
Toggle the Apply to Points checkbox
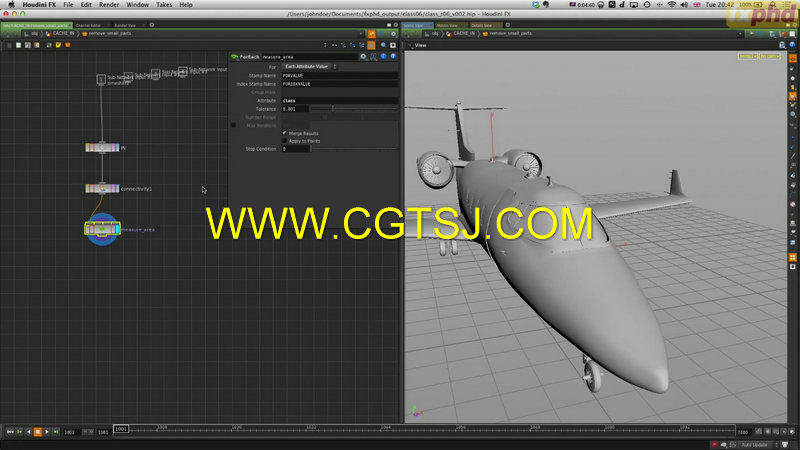285,141
